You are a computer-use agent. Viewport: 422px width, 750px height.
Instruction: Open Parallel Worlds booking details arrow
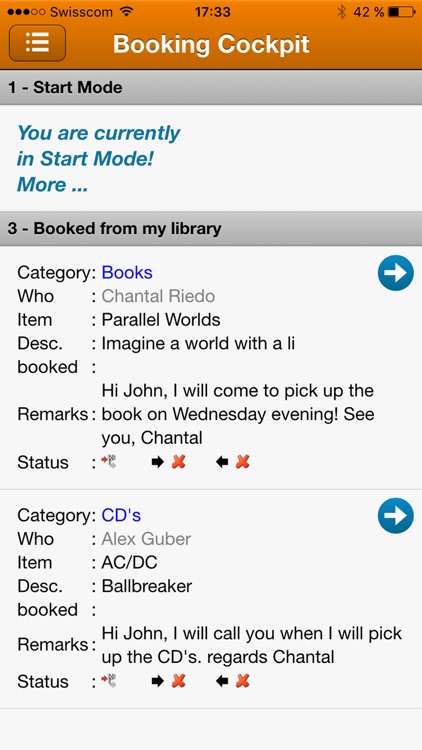(x=395, y=273)
